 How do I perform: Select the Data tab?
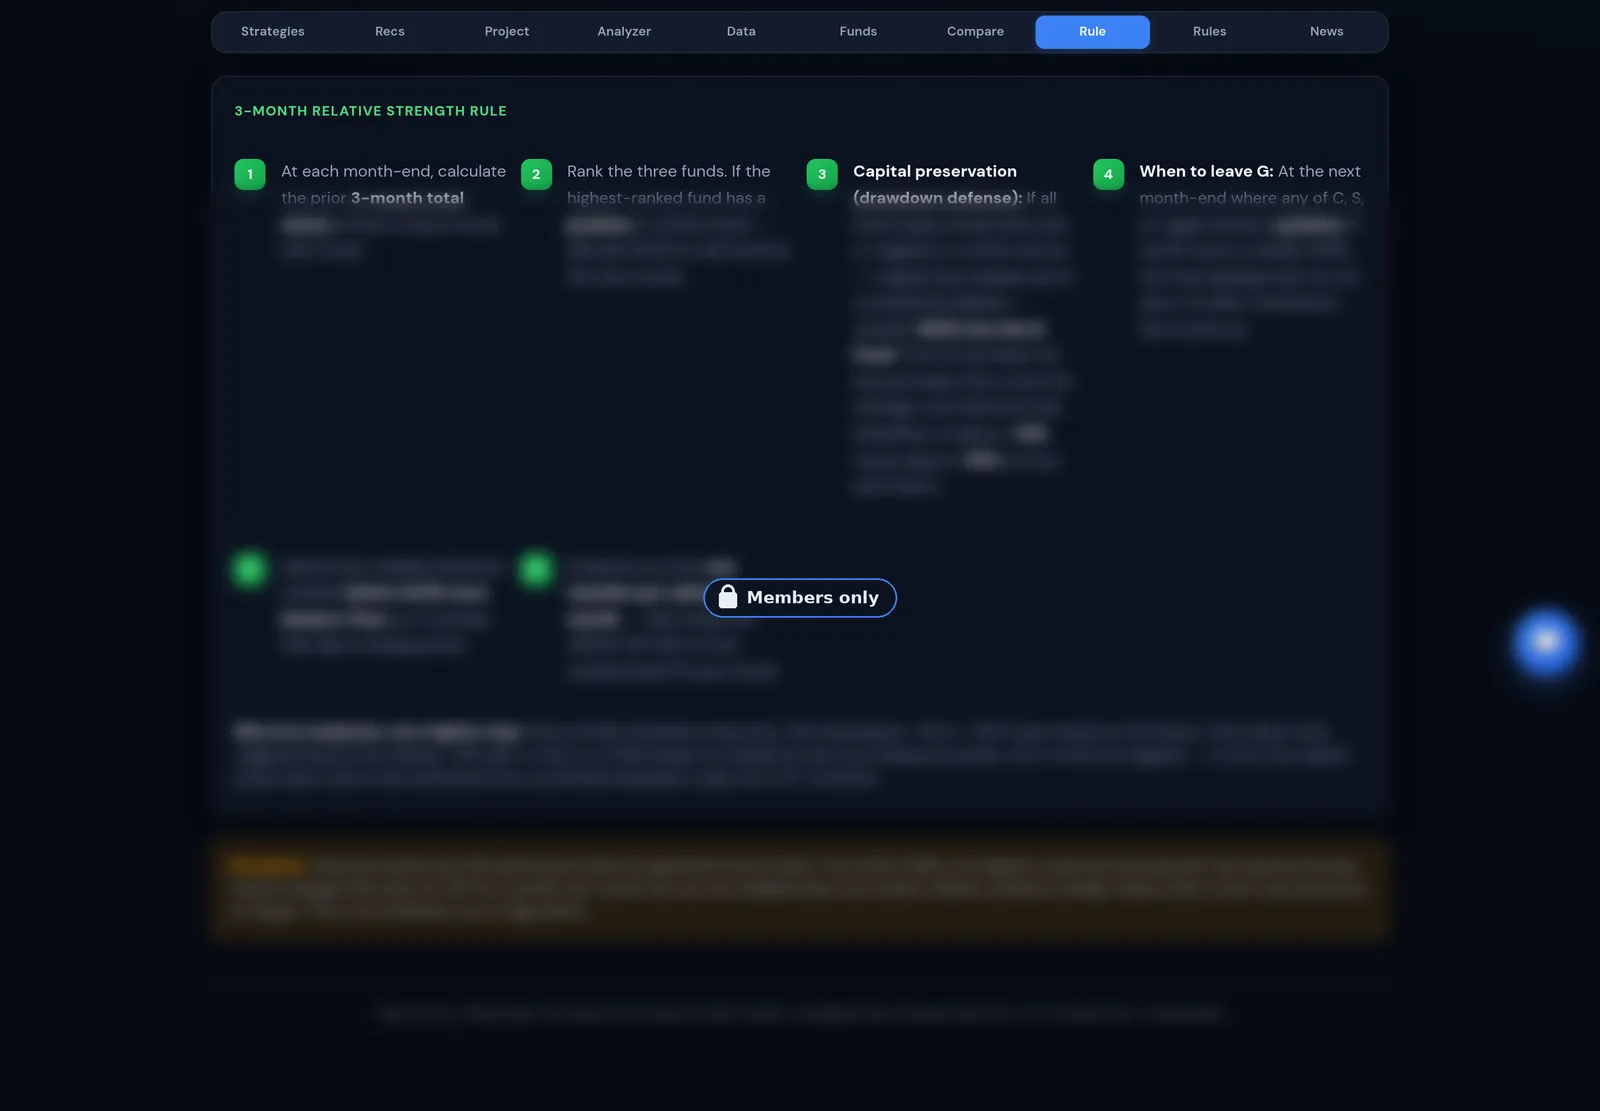point(741,32)
